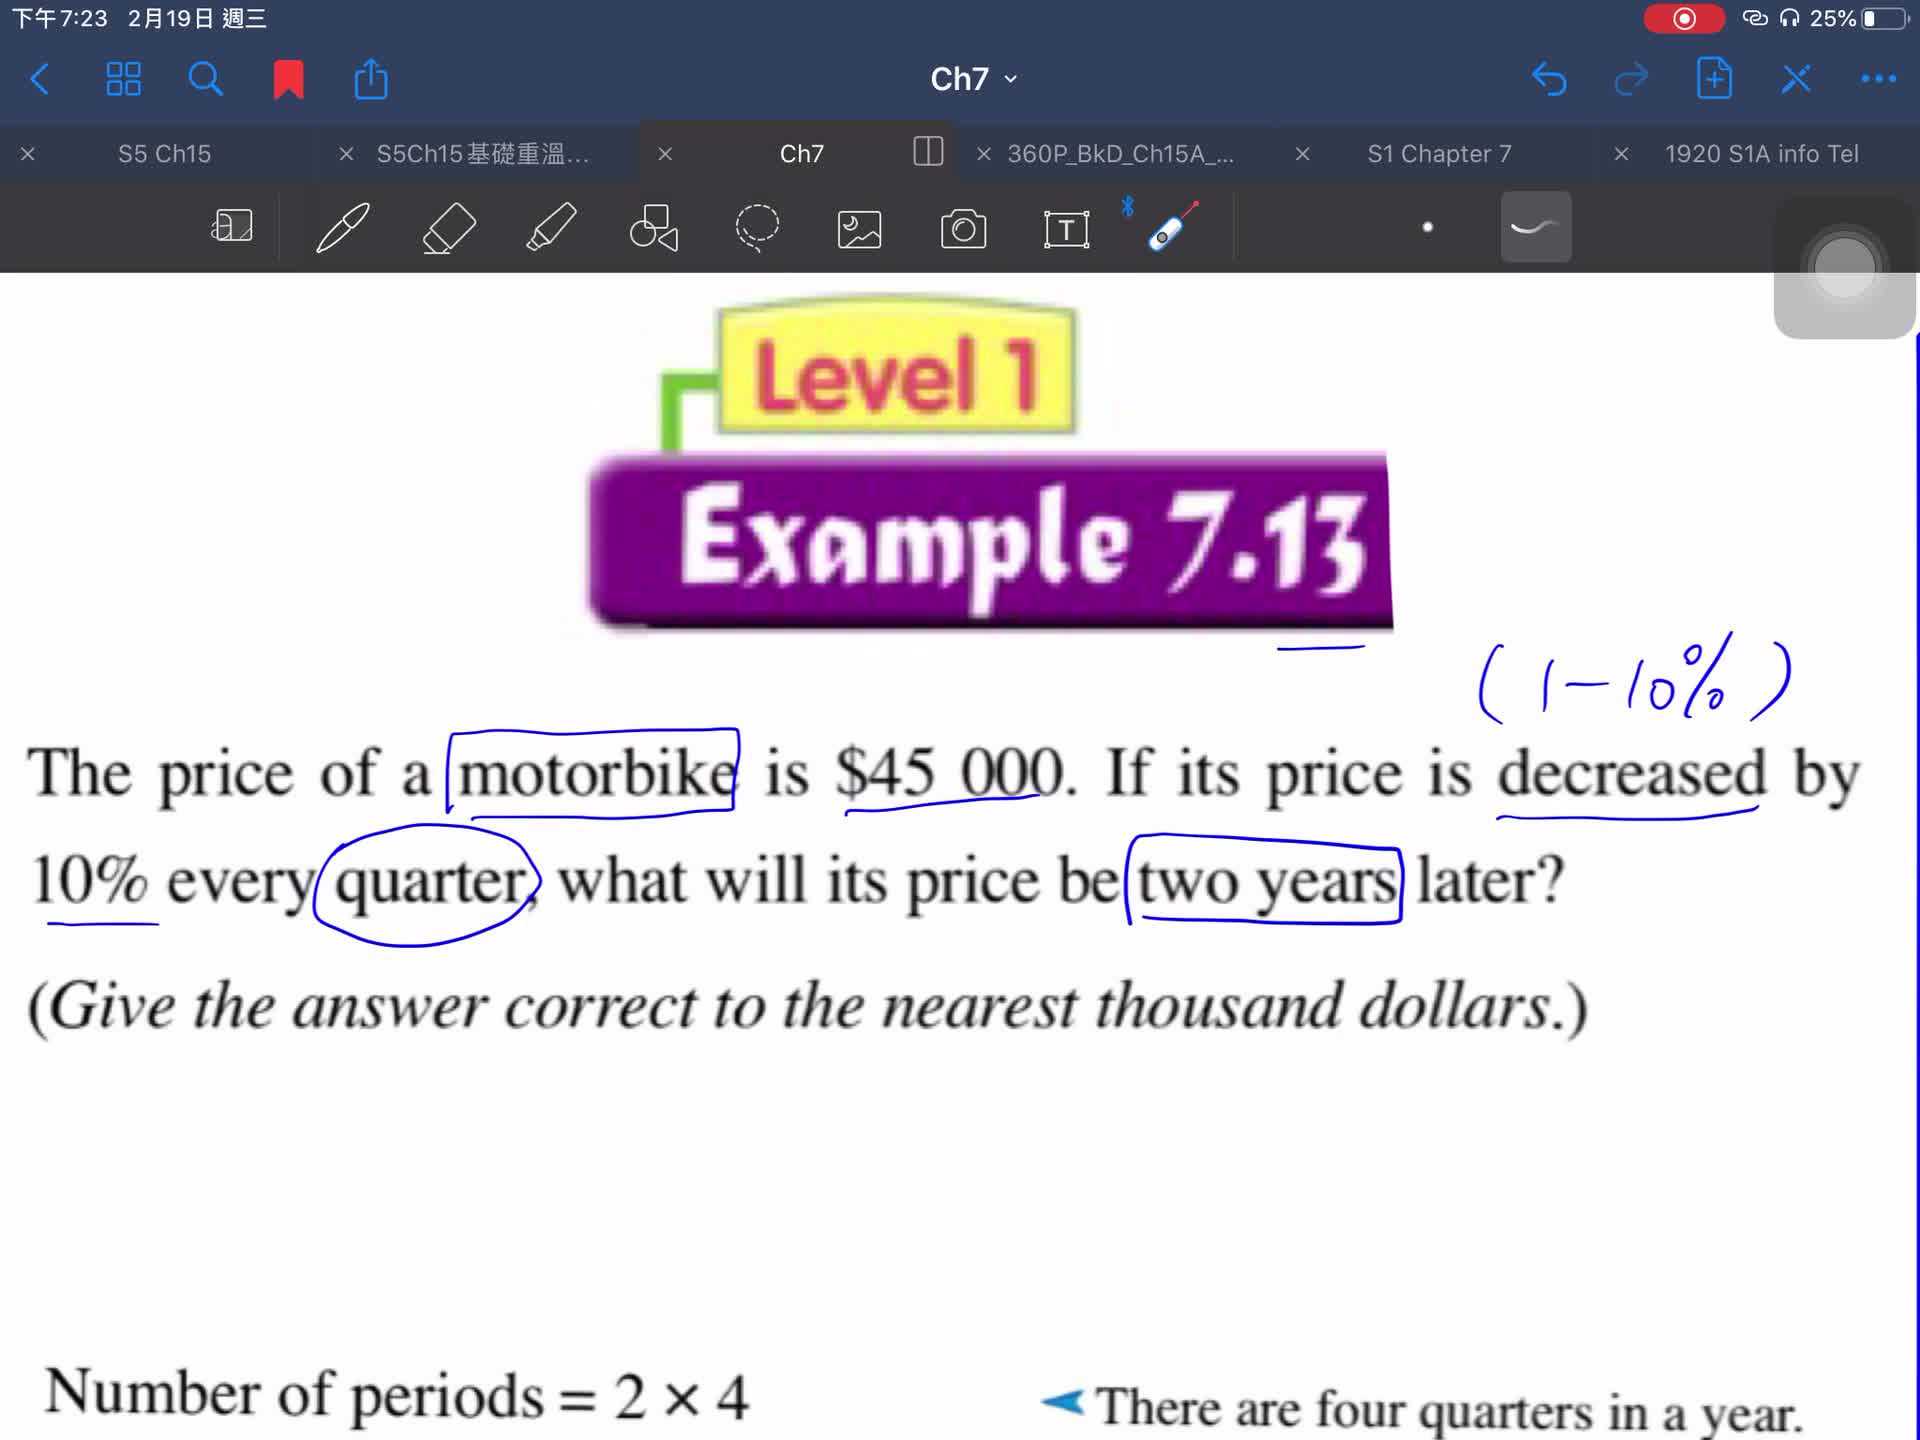Select the Pen tool
This screenshot has width=1920, height=1440.
(x=342, y=228)
